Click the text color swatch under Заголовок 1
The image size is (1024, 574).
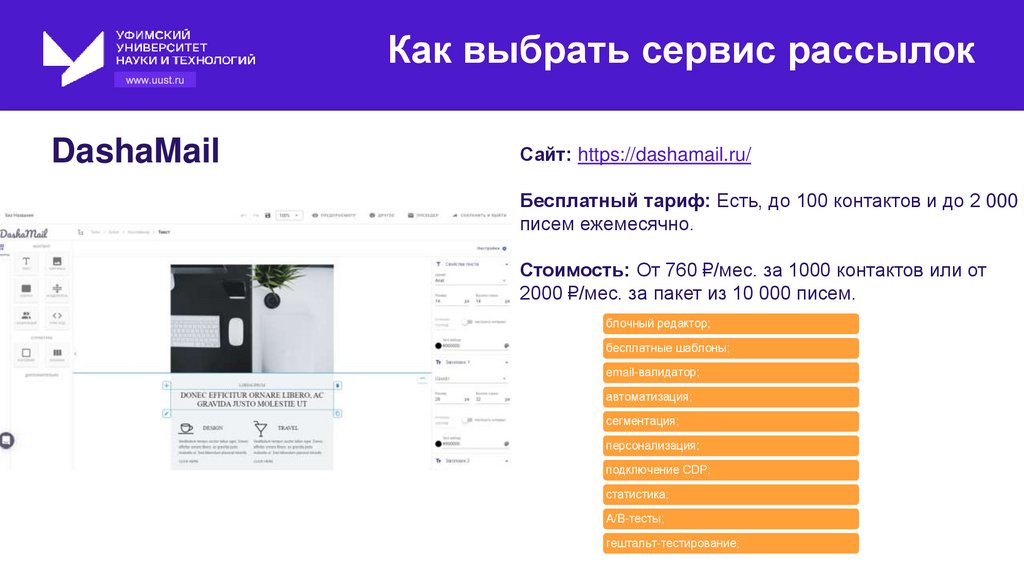[438, 443]
